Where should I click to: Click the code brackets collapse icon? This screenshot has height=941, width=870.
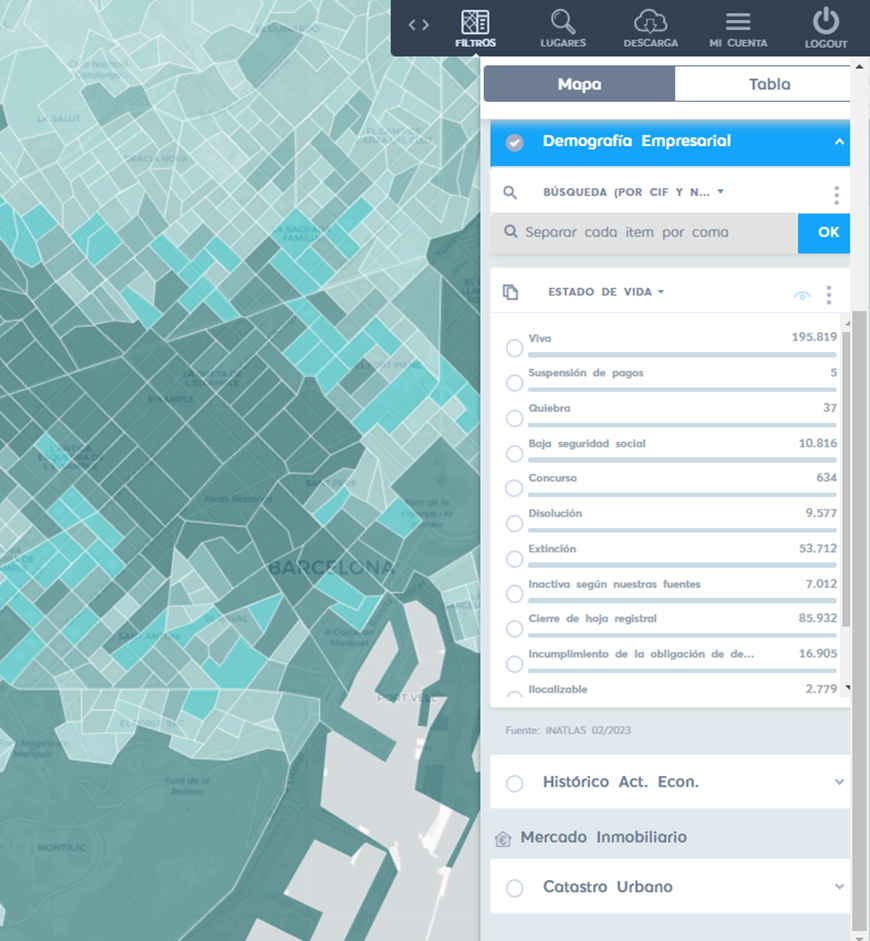point(419,25)
